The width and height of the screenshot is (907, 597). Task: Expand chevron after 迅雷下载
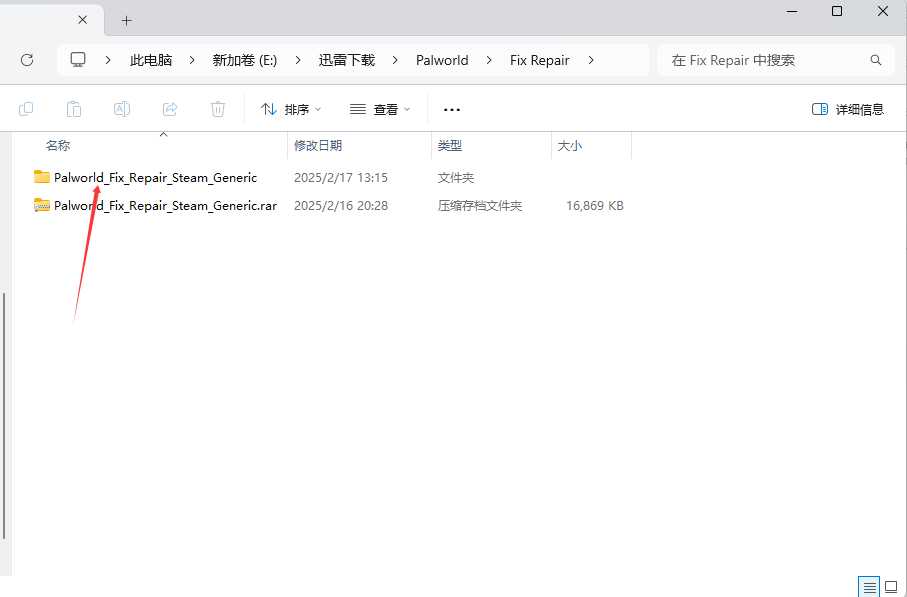395,60
